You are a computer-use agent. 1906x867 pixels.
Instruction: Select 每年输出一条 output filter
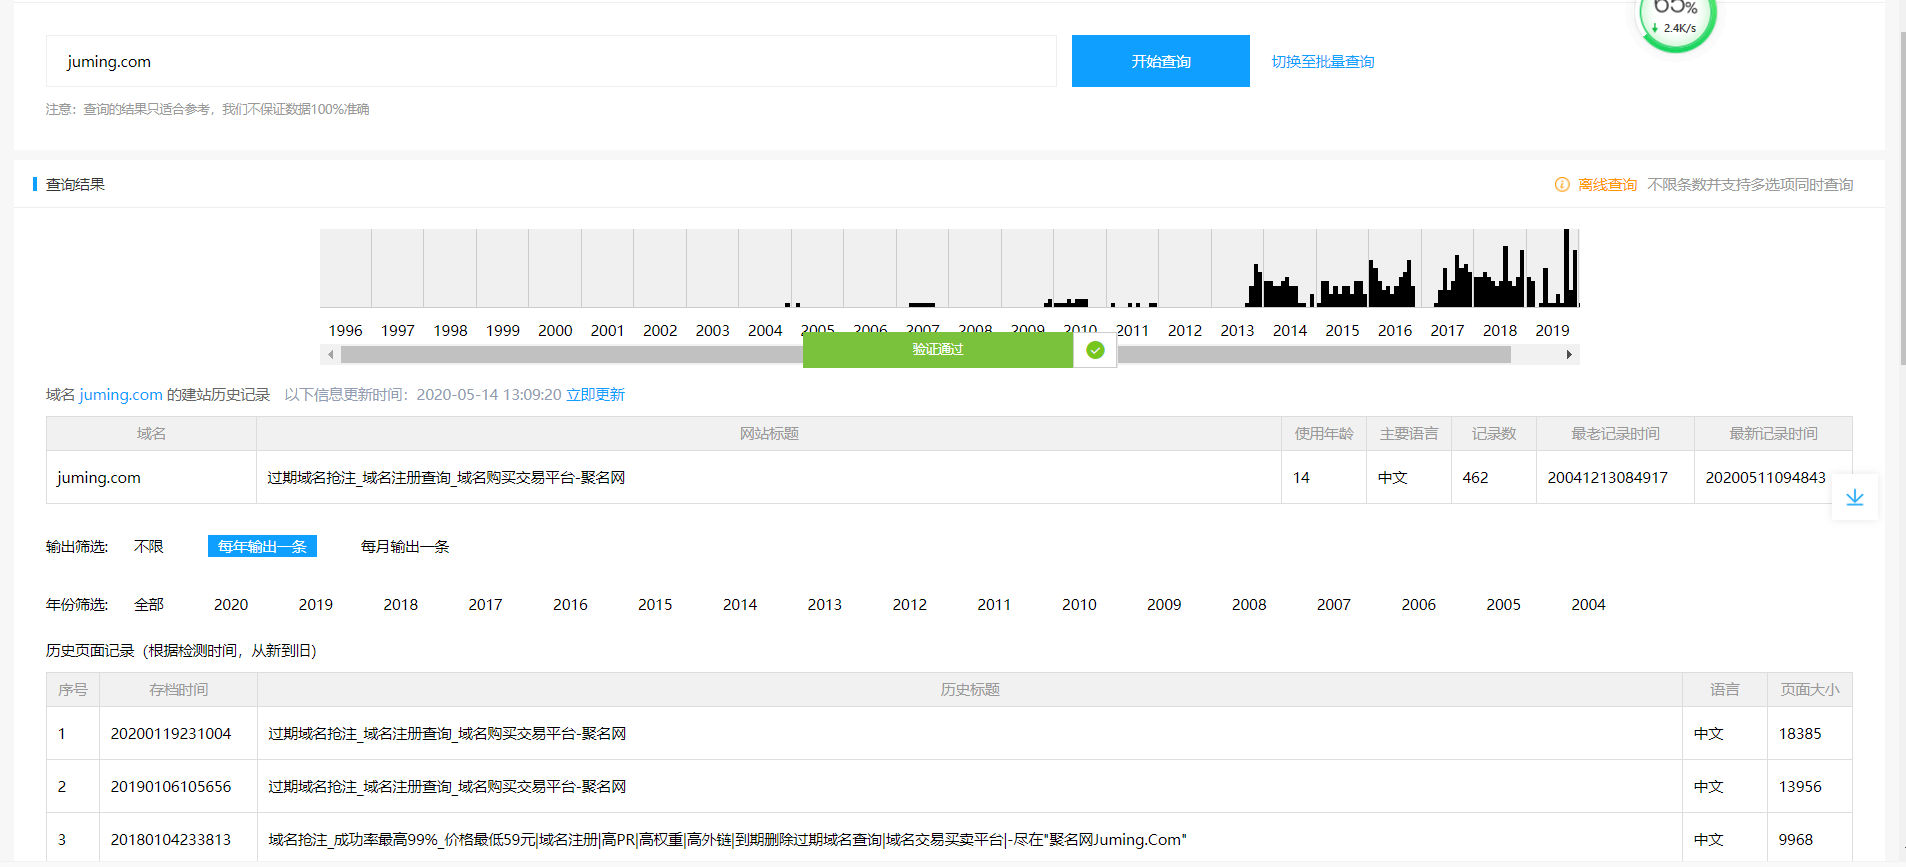[262, 547]
